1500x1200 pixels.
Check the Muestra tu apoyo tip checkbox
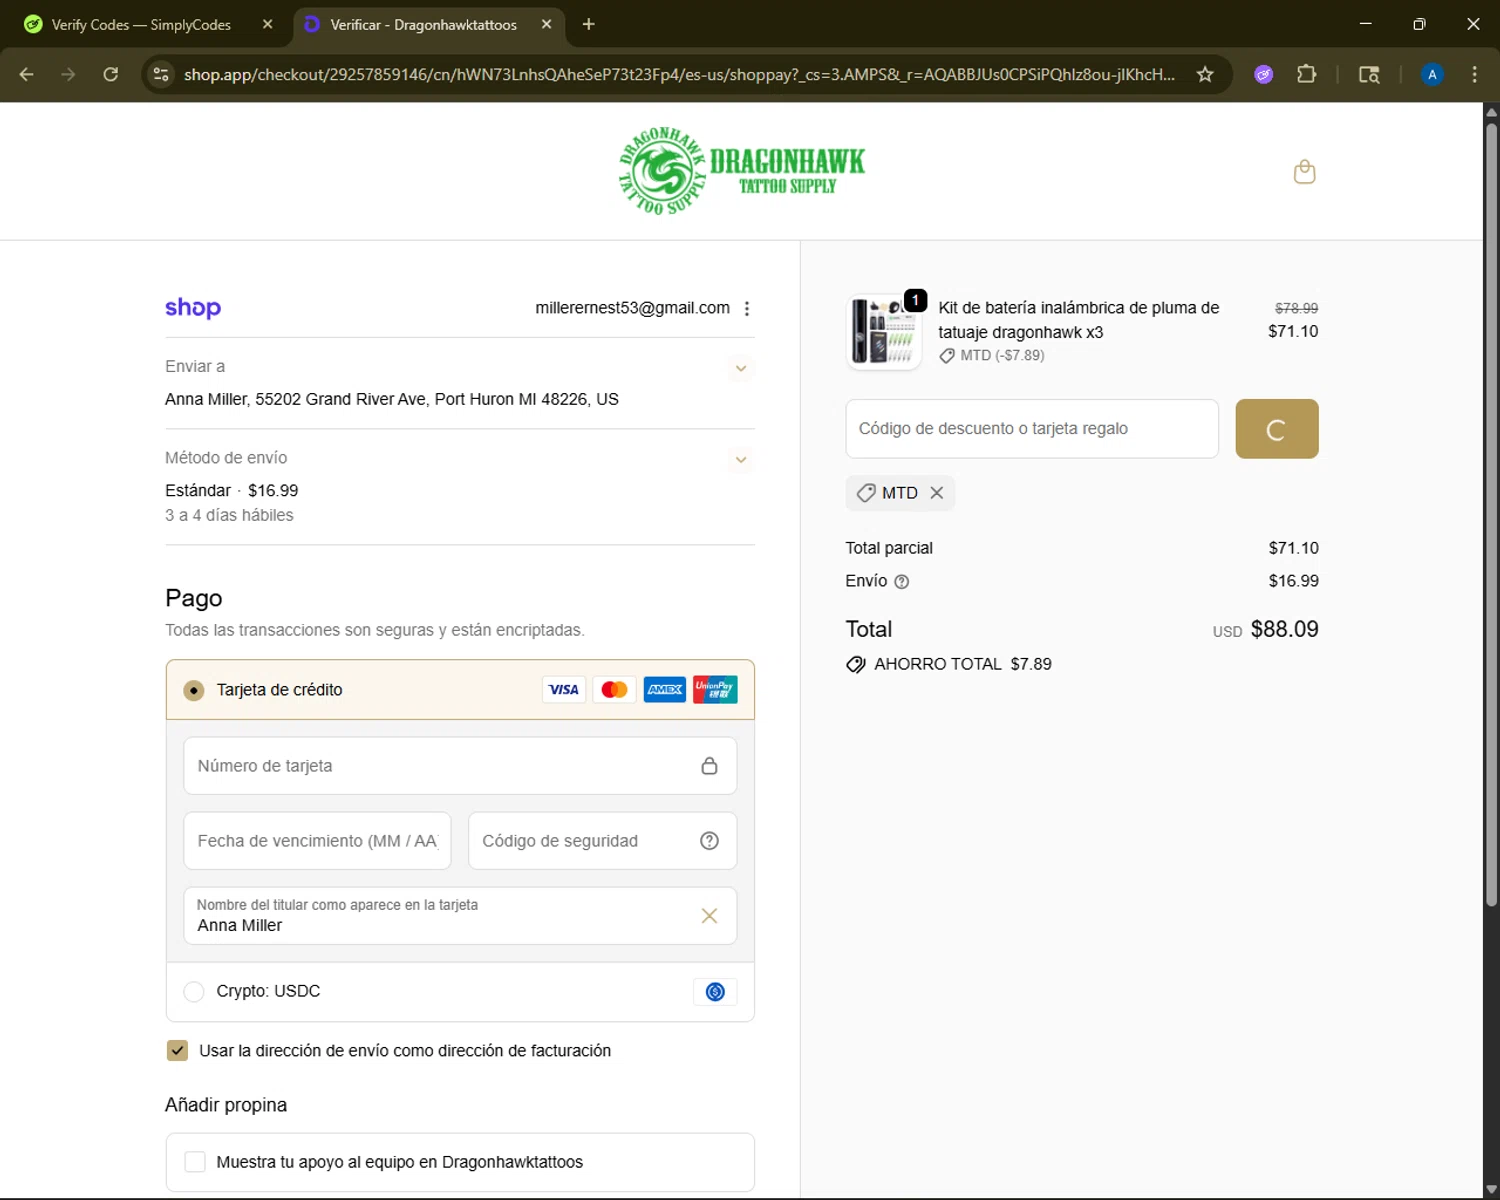pyautogui.click(x=195, y=1162)
